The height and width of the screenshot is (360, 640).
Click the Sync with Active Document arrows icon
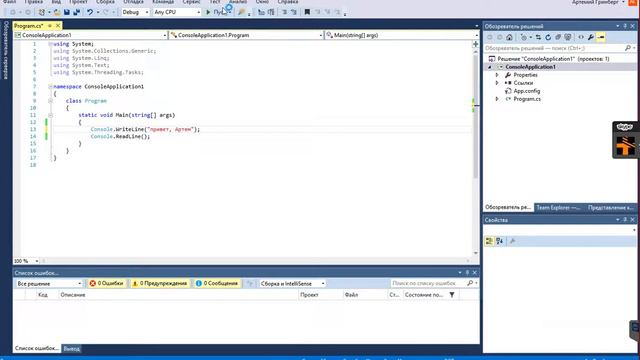[538, 37]
